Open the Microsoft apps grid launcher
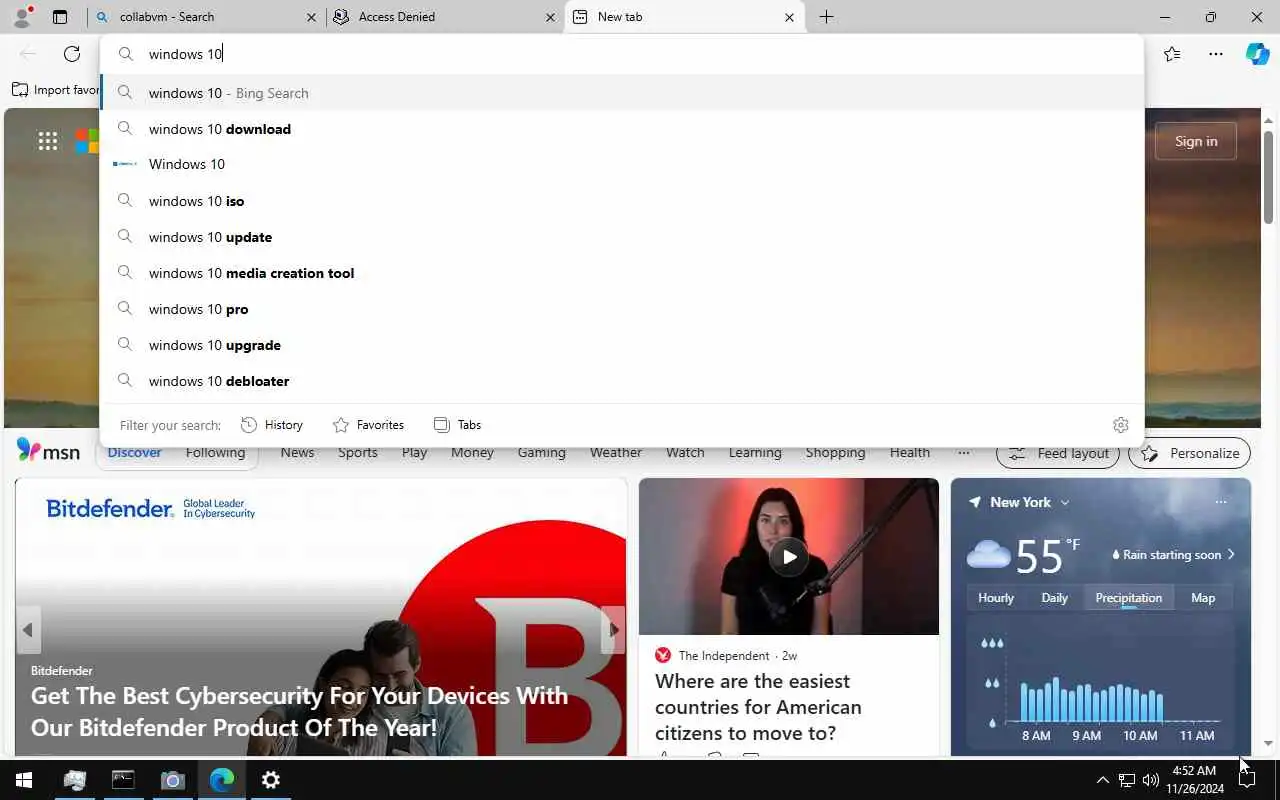The width and height of the screenshot is (1280, 800). coord(48,141)
